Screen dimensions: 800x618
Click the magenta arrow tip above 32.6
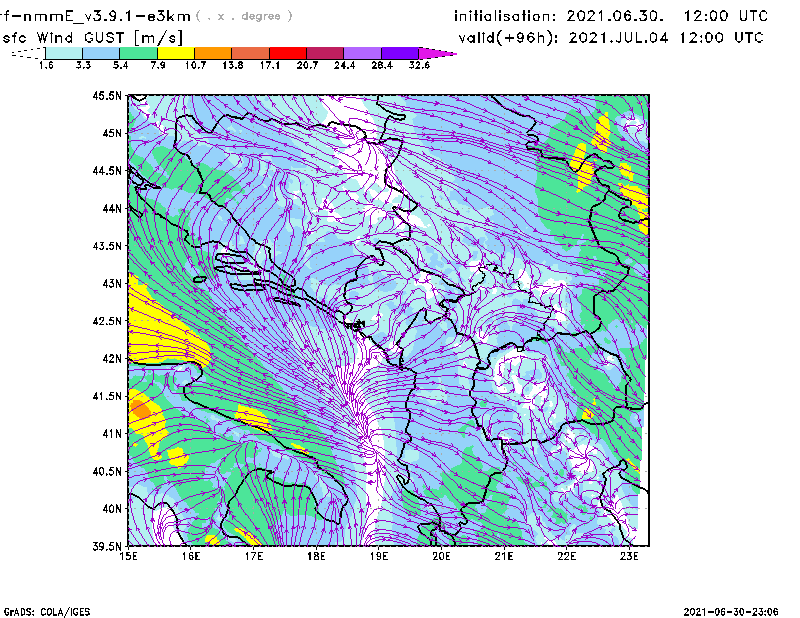point(436,53)
